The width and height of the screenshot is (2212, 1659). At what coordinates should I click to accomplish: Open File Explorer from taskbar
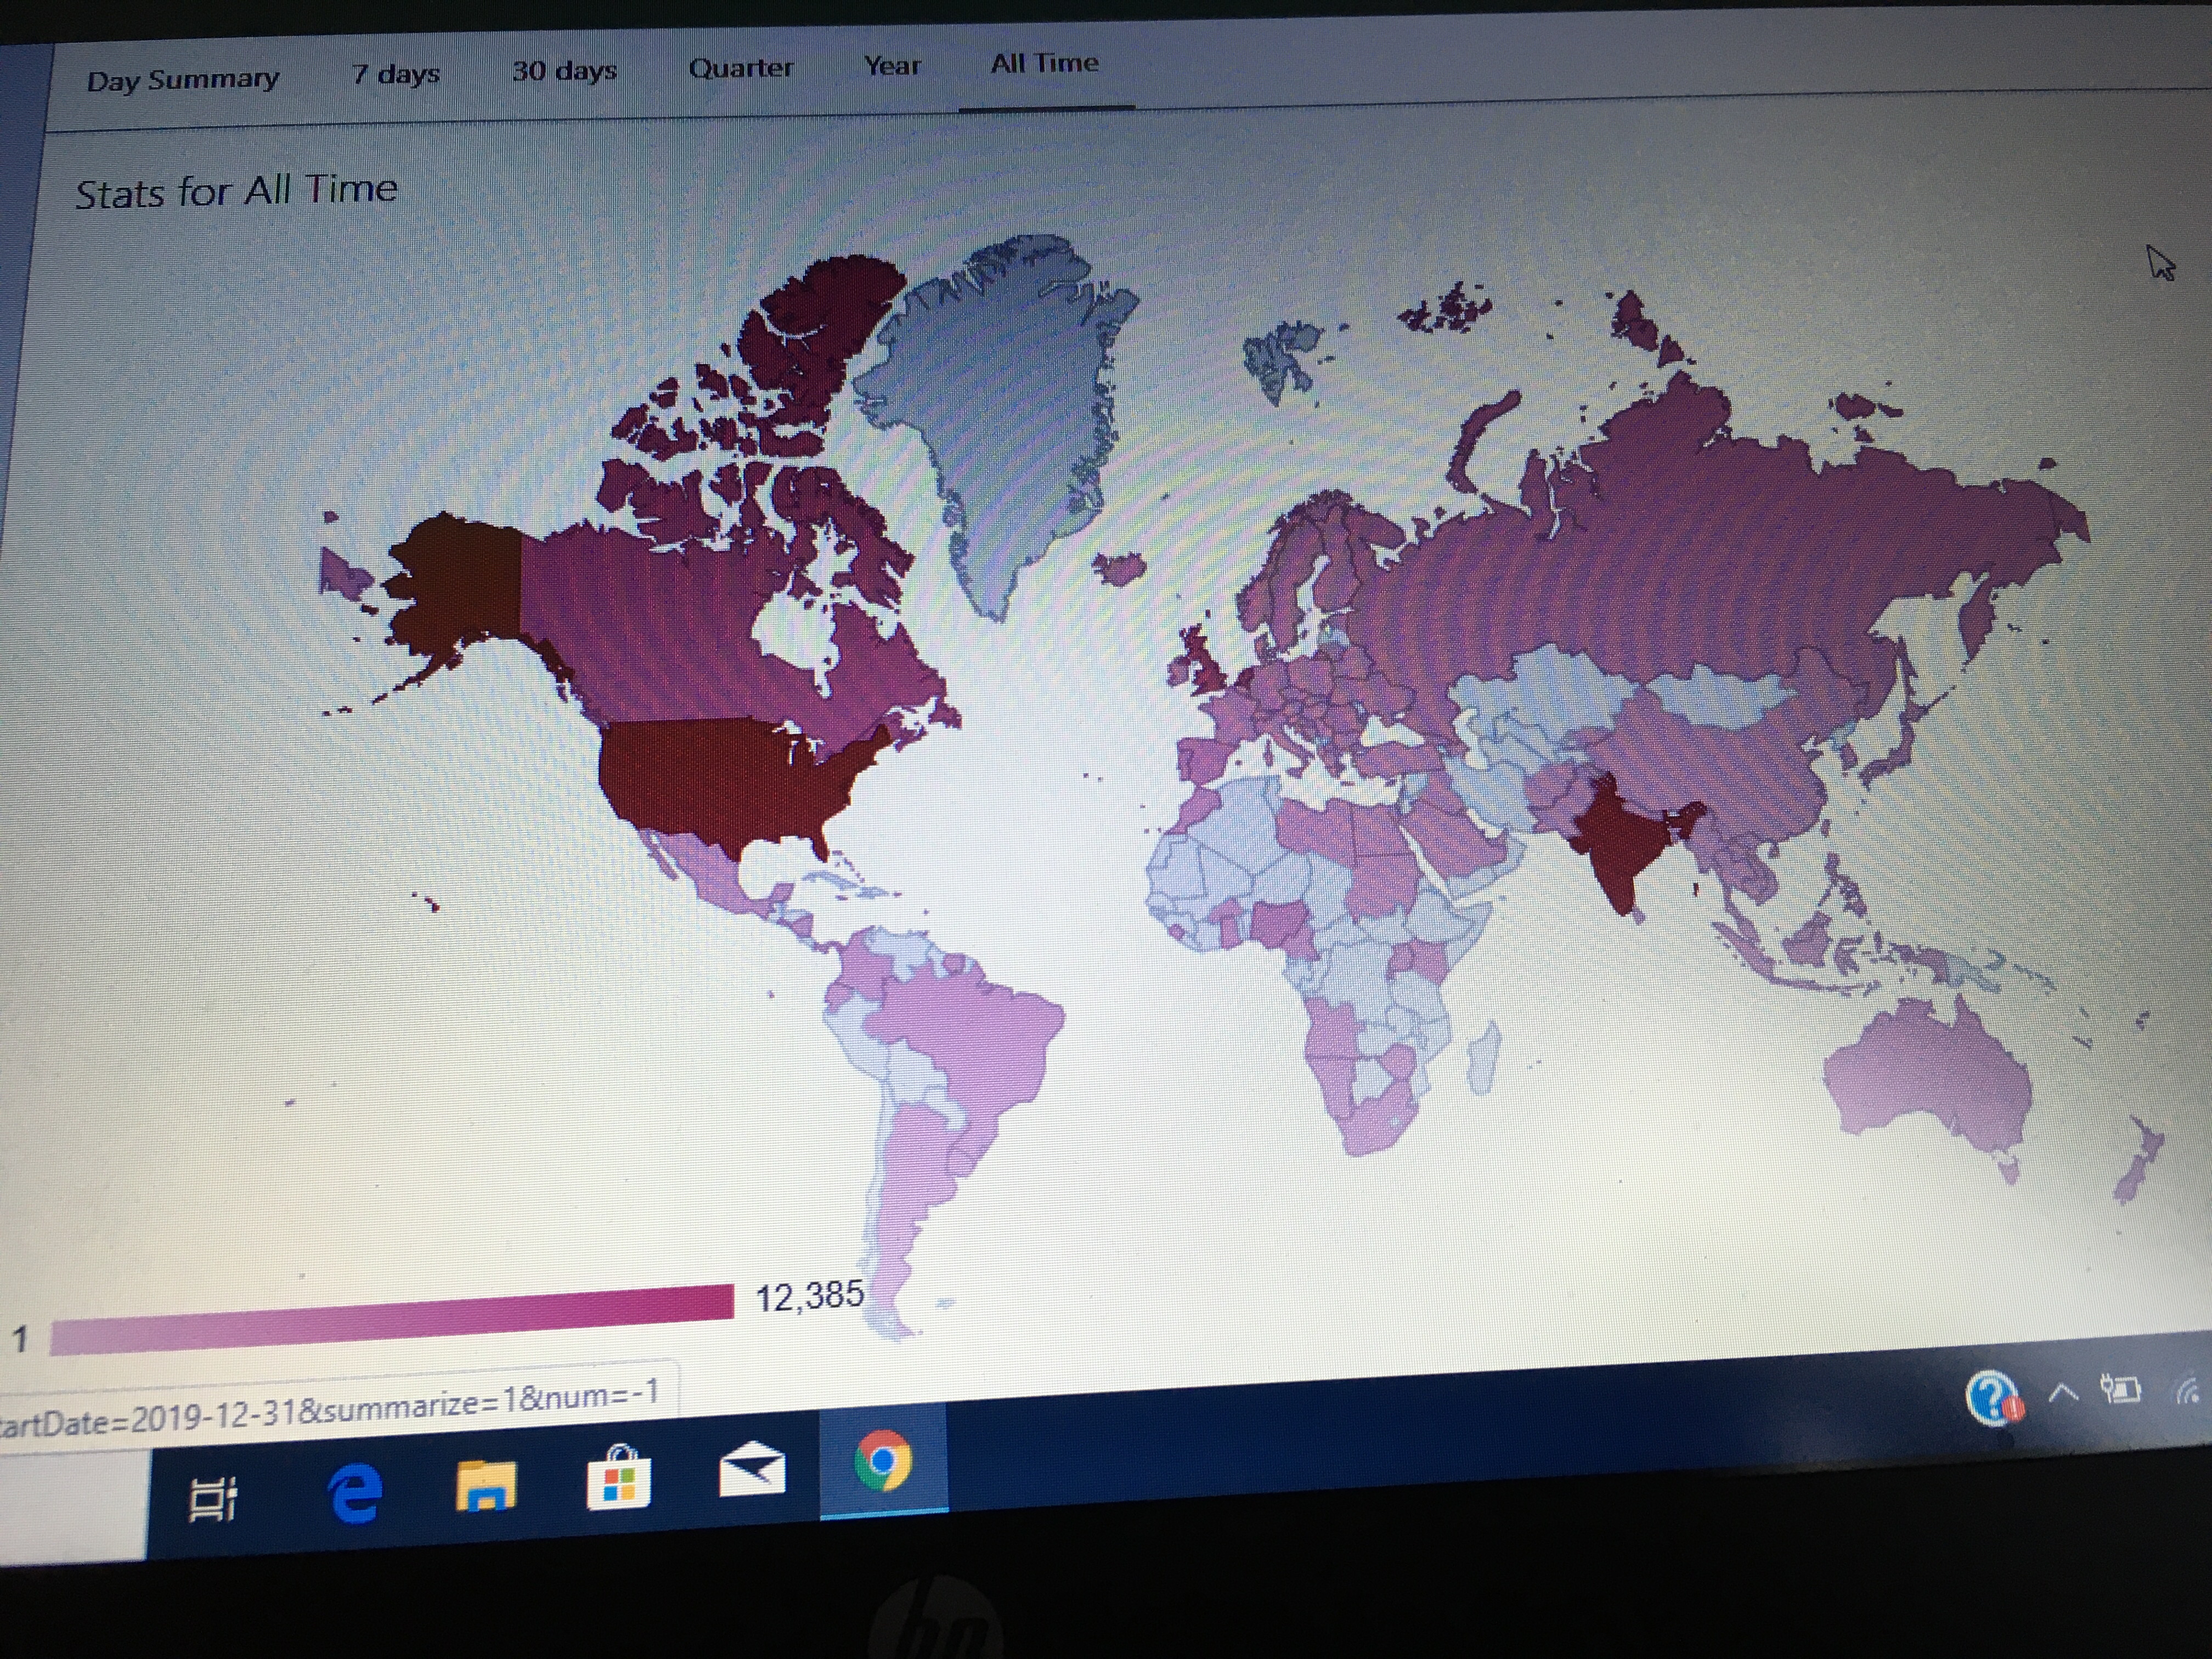click(x=485, y=1485)
